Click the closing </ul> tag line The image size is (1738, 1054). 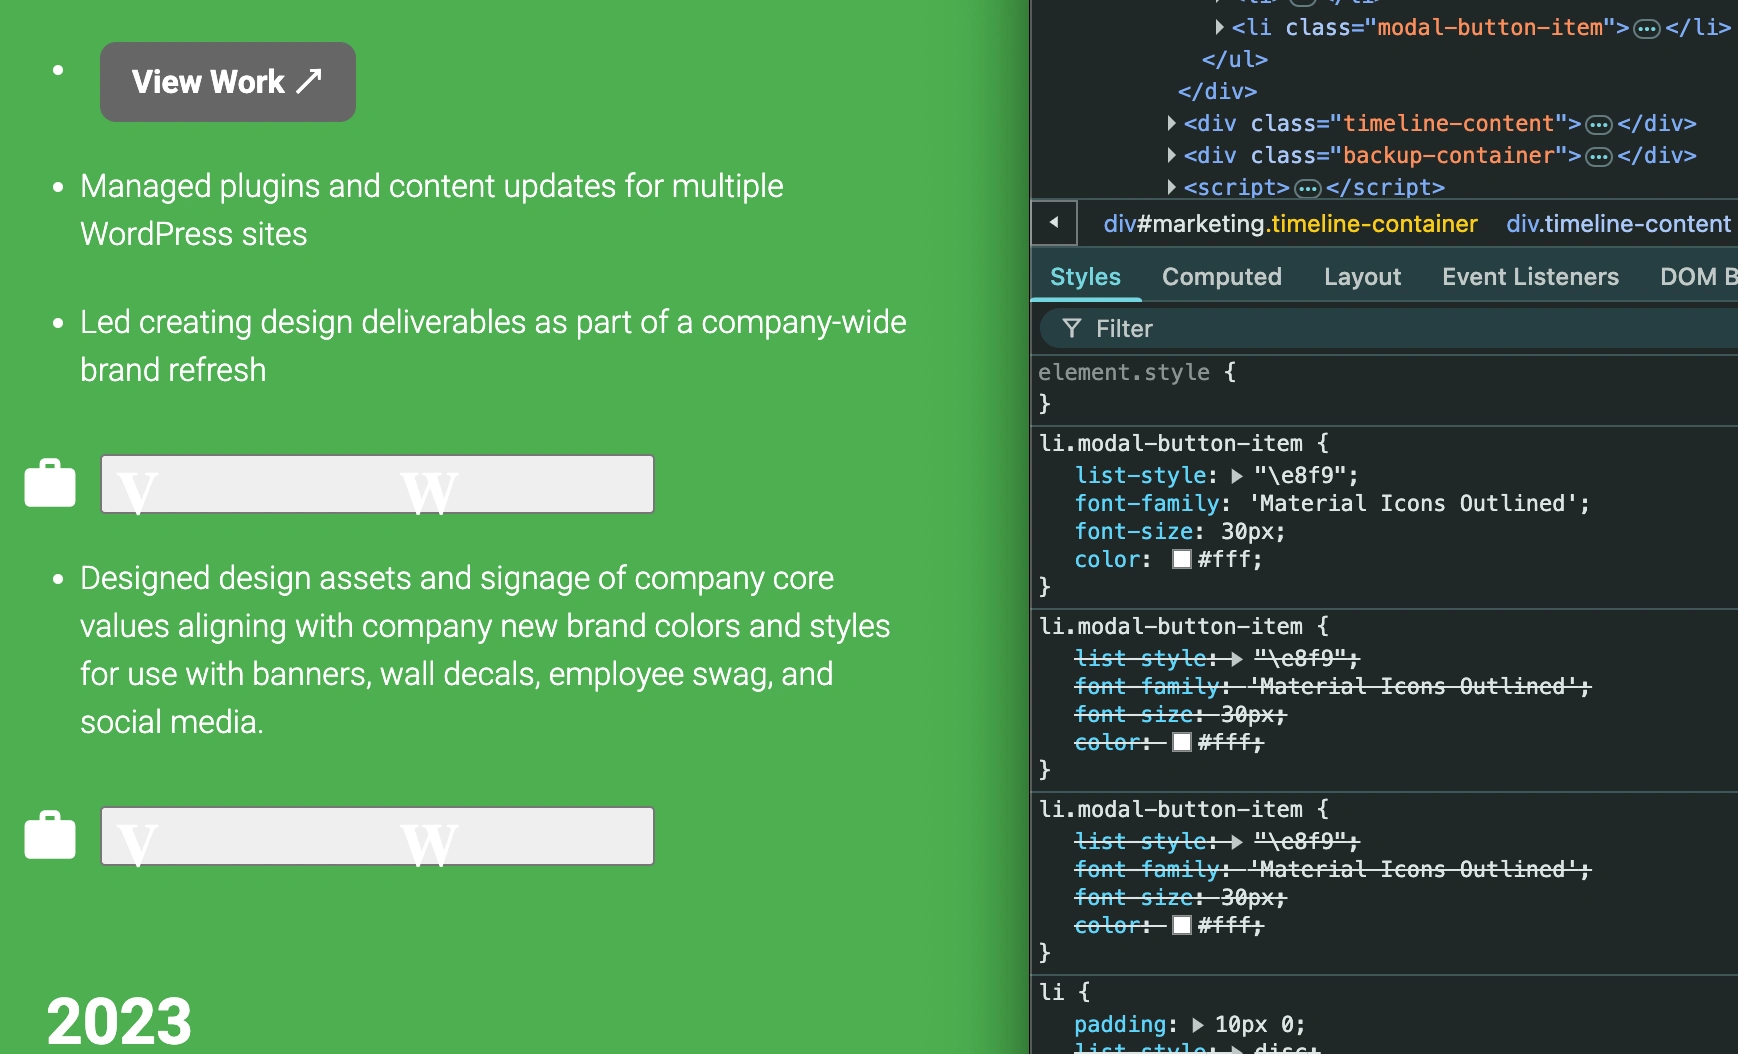(1234, 59)
